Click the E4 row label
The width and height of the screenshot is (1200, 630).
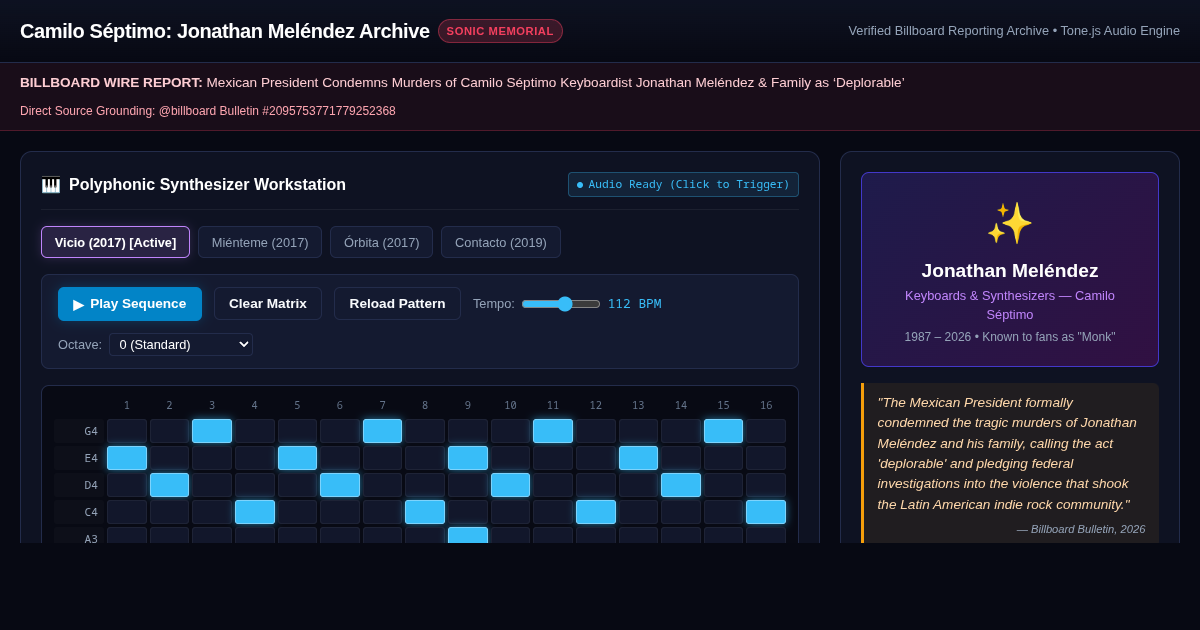click(80, 458)
